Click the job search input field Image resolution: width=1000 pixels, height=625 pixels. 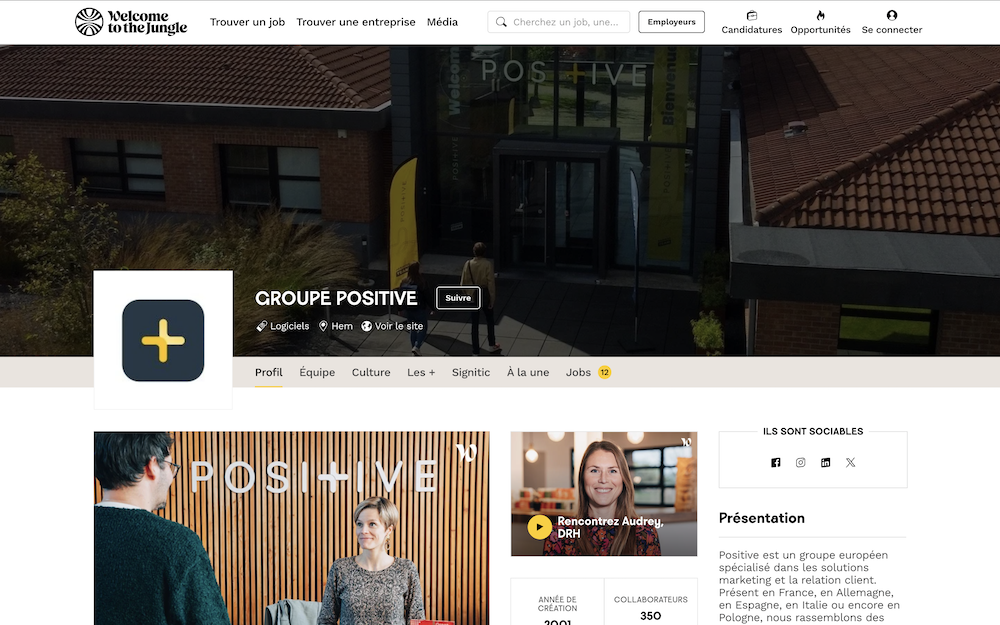559,22
